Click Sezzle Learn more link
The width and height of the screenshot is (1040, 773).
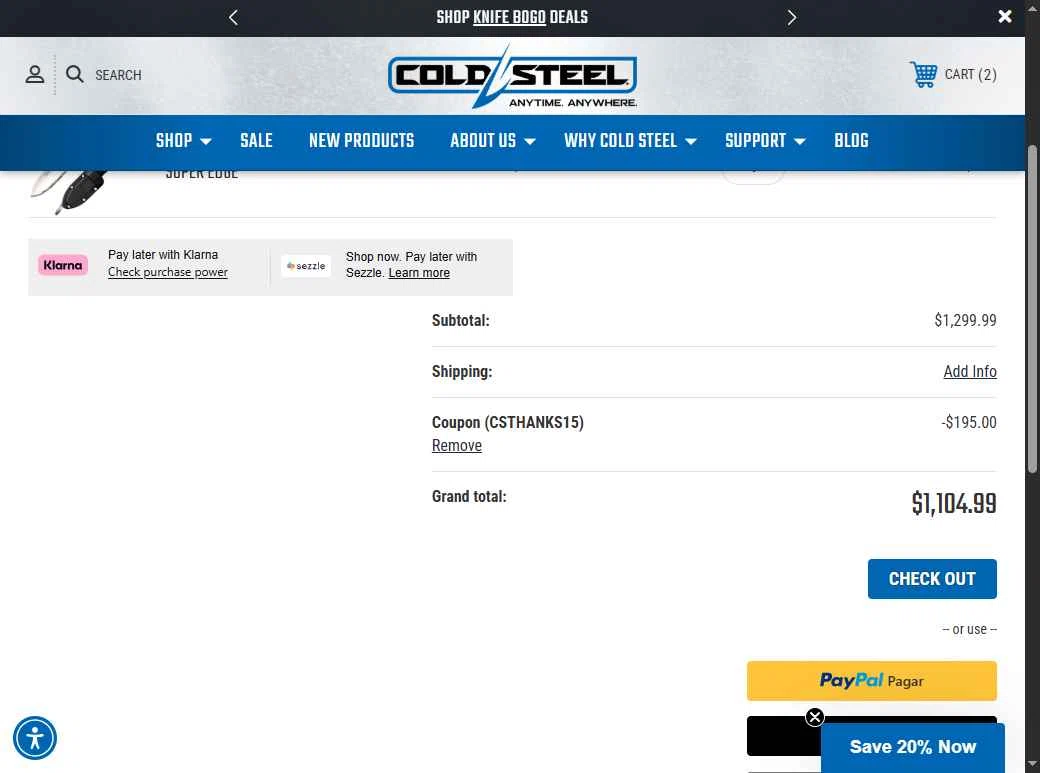point(419,273)
